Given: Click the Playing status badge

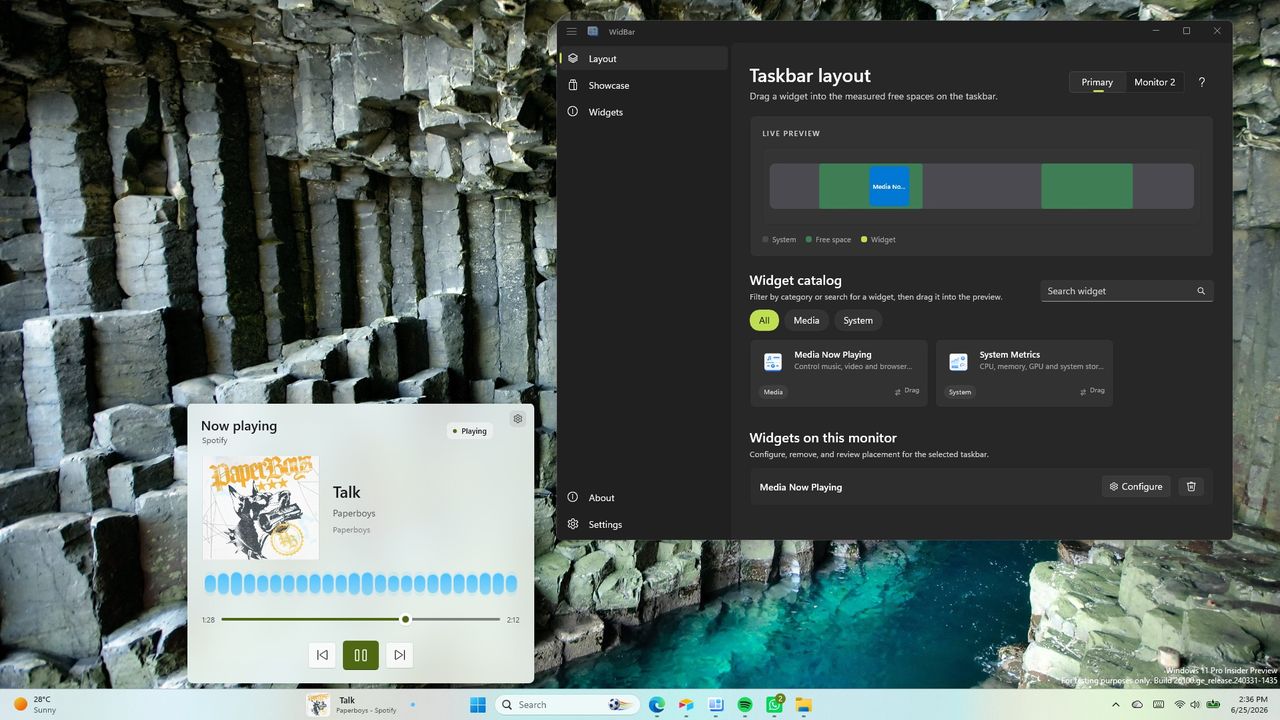Looking at the screenshot, I should click(470, 431).
